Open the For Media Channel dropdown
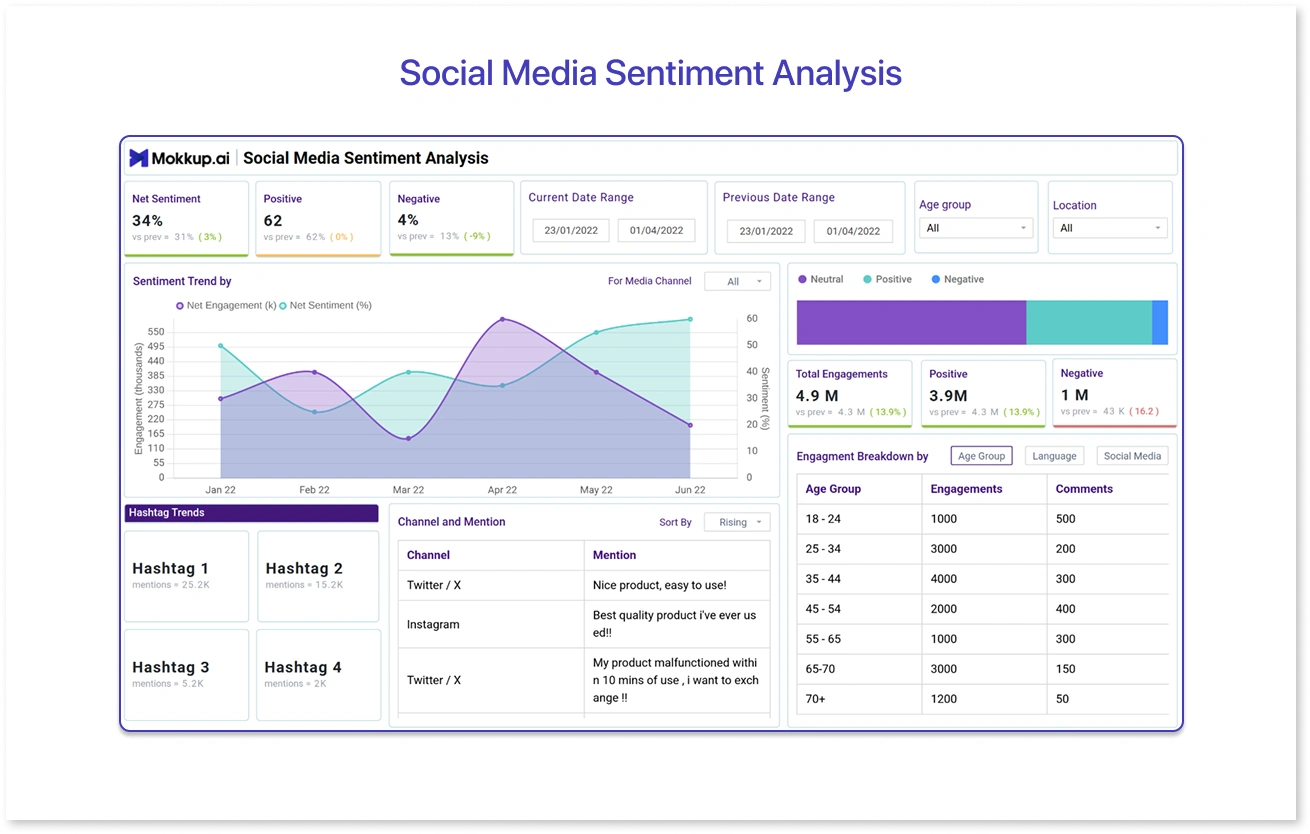 738,282
